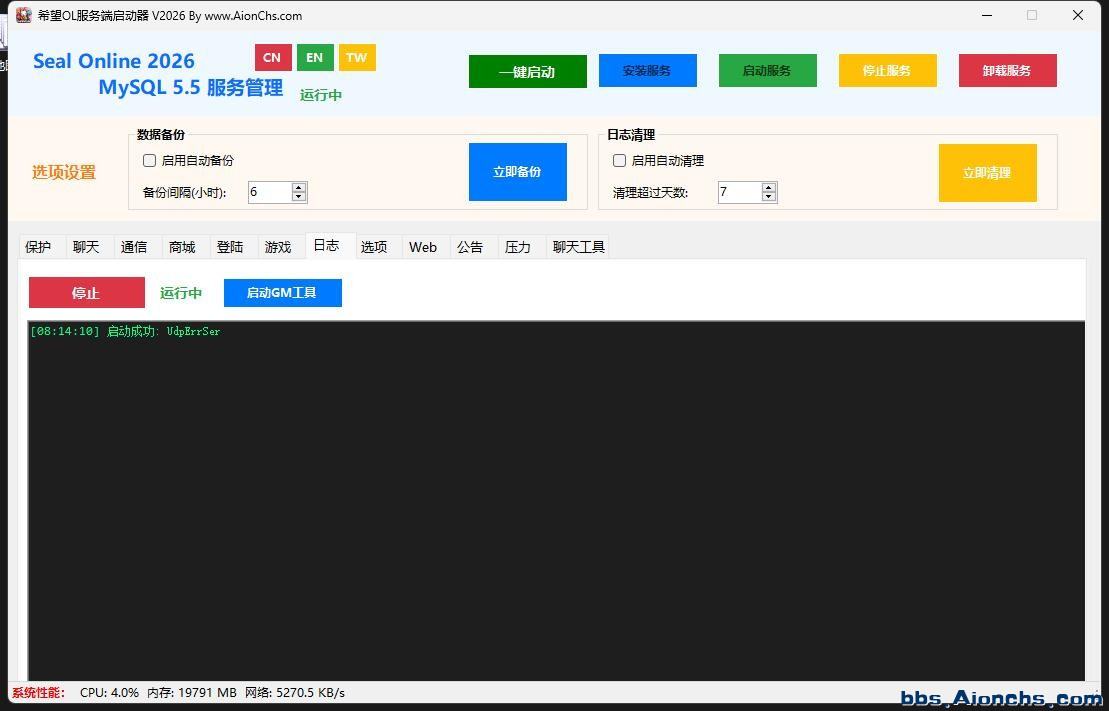Click the red 卸载服务 button
This screenshot has width=1109, height=711.
point(1007,71)
